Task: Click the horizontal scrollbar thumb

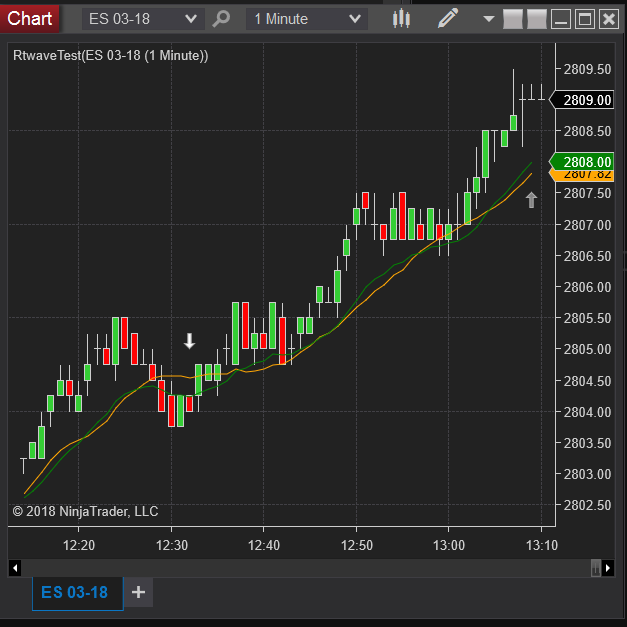Action: tap(596, 568)
